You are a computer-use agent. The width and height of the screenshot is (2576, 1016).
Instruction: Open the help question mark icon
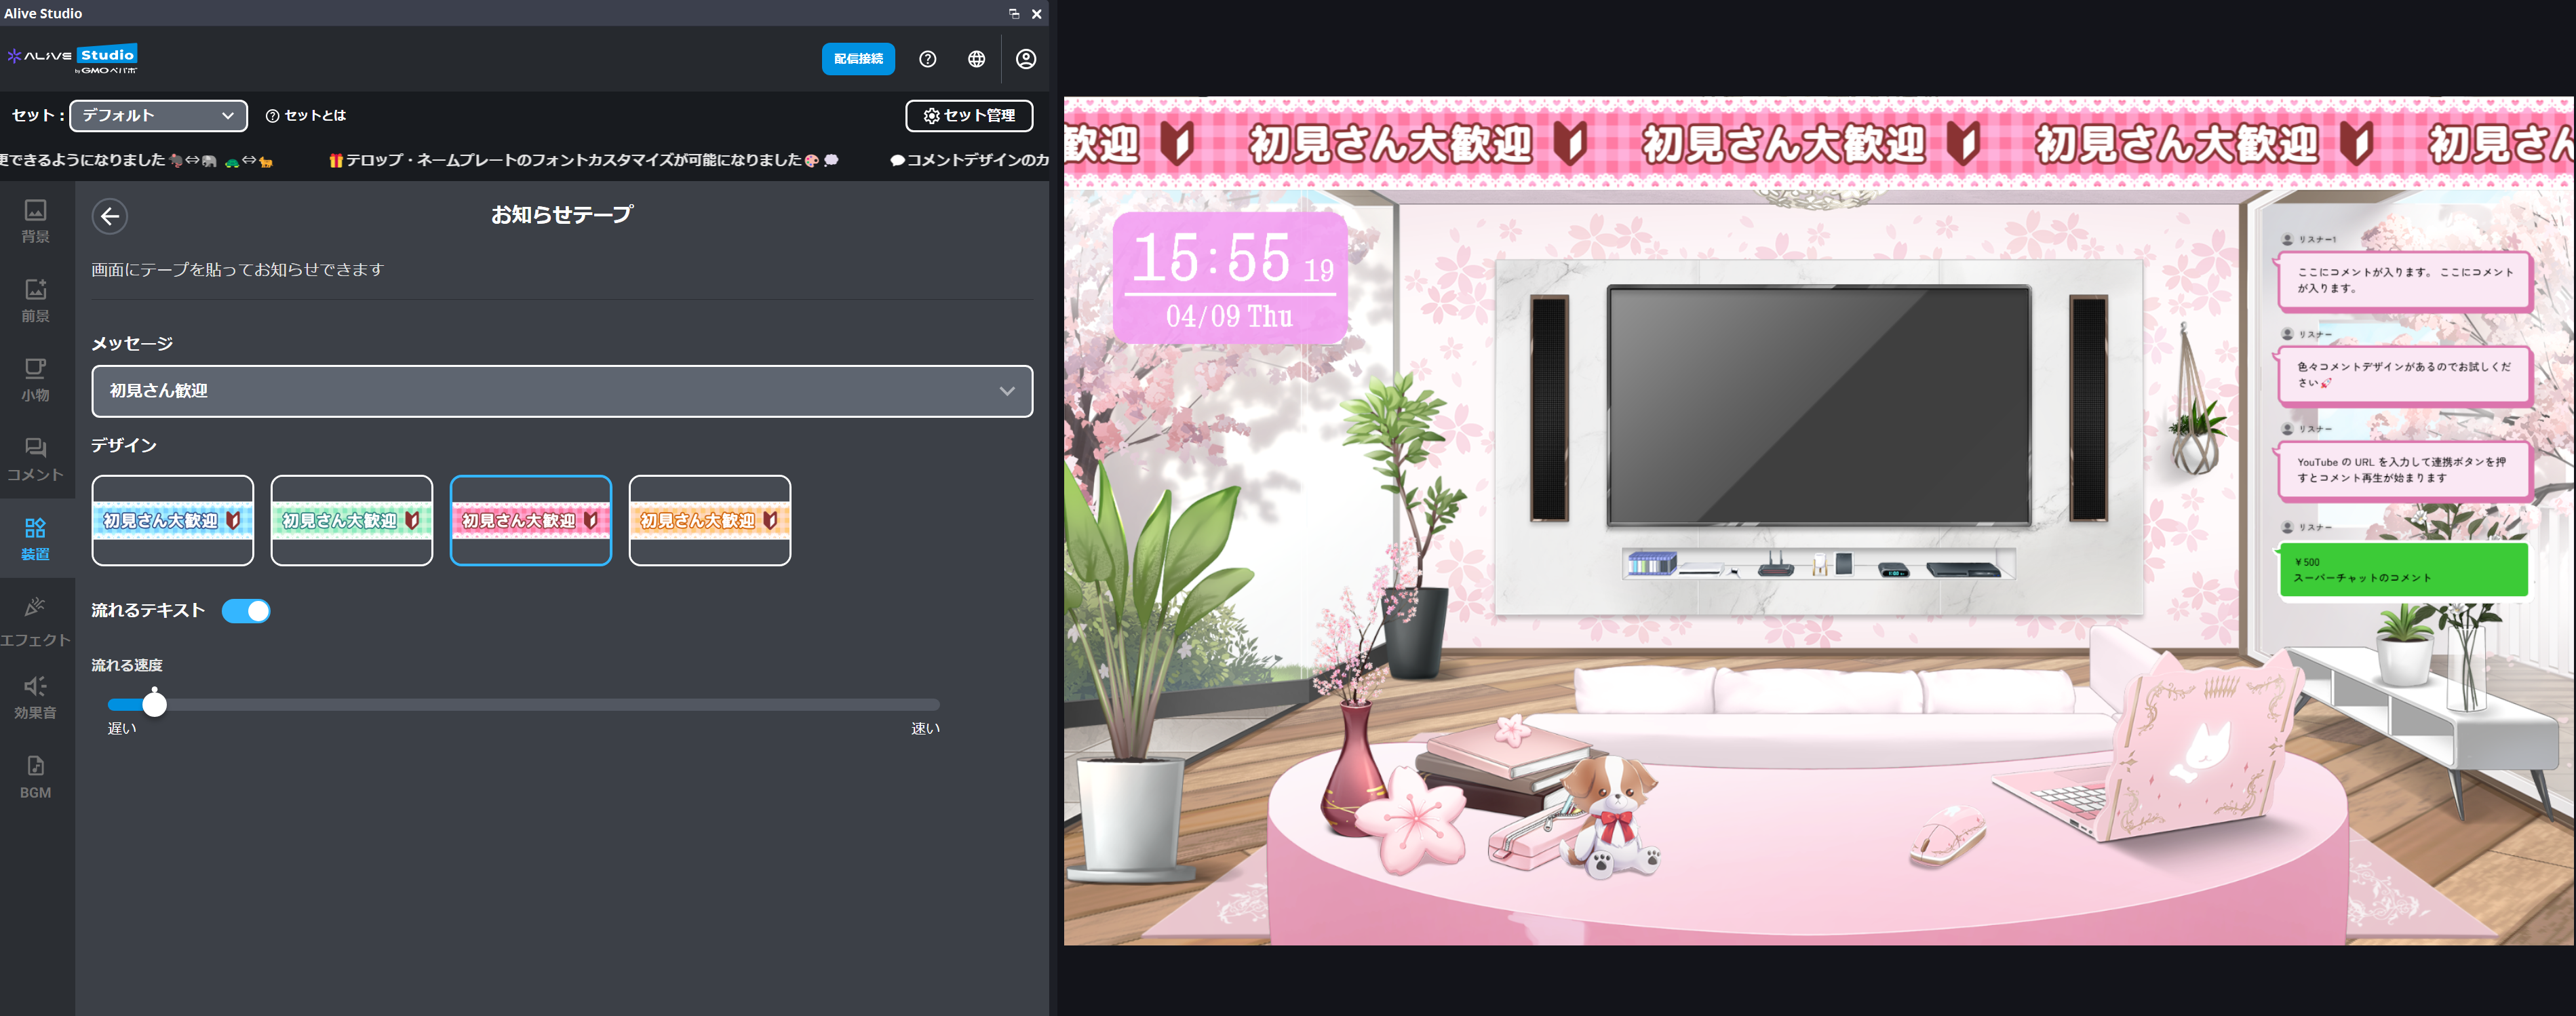(927, 59)
